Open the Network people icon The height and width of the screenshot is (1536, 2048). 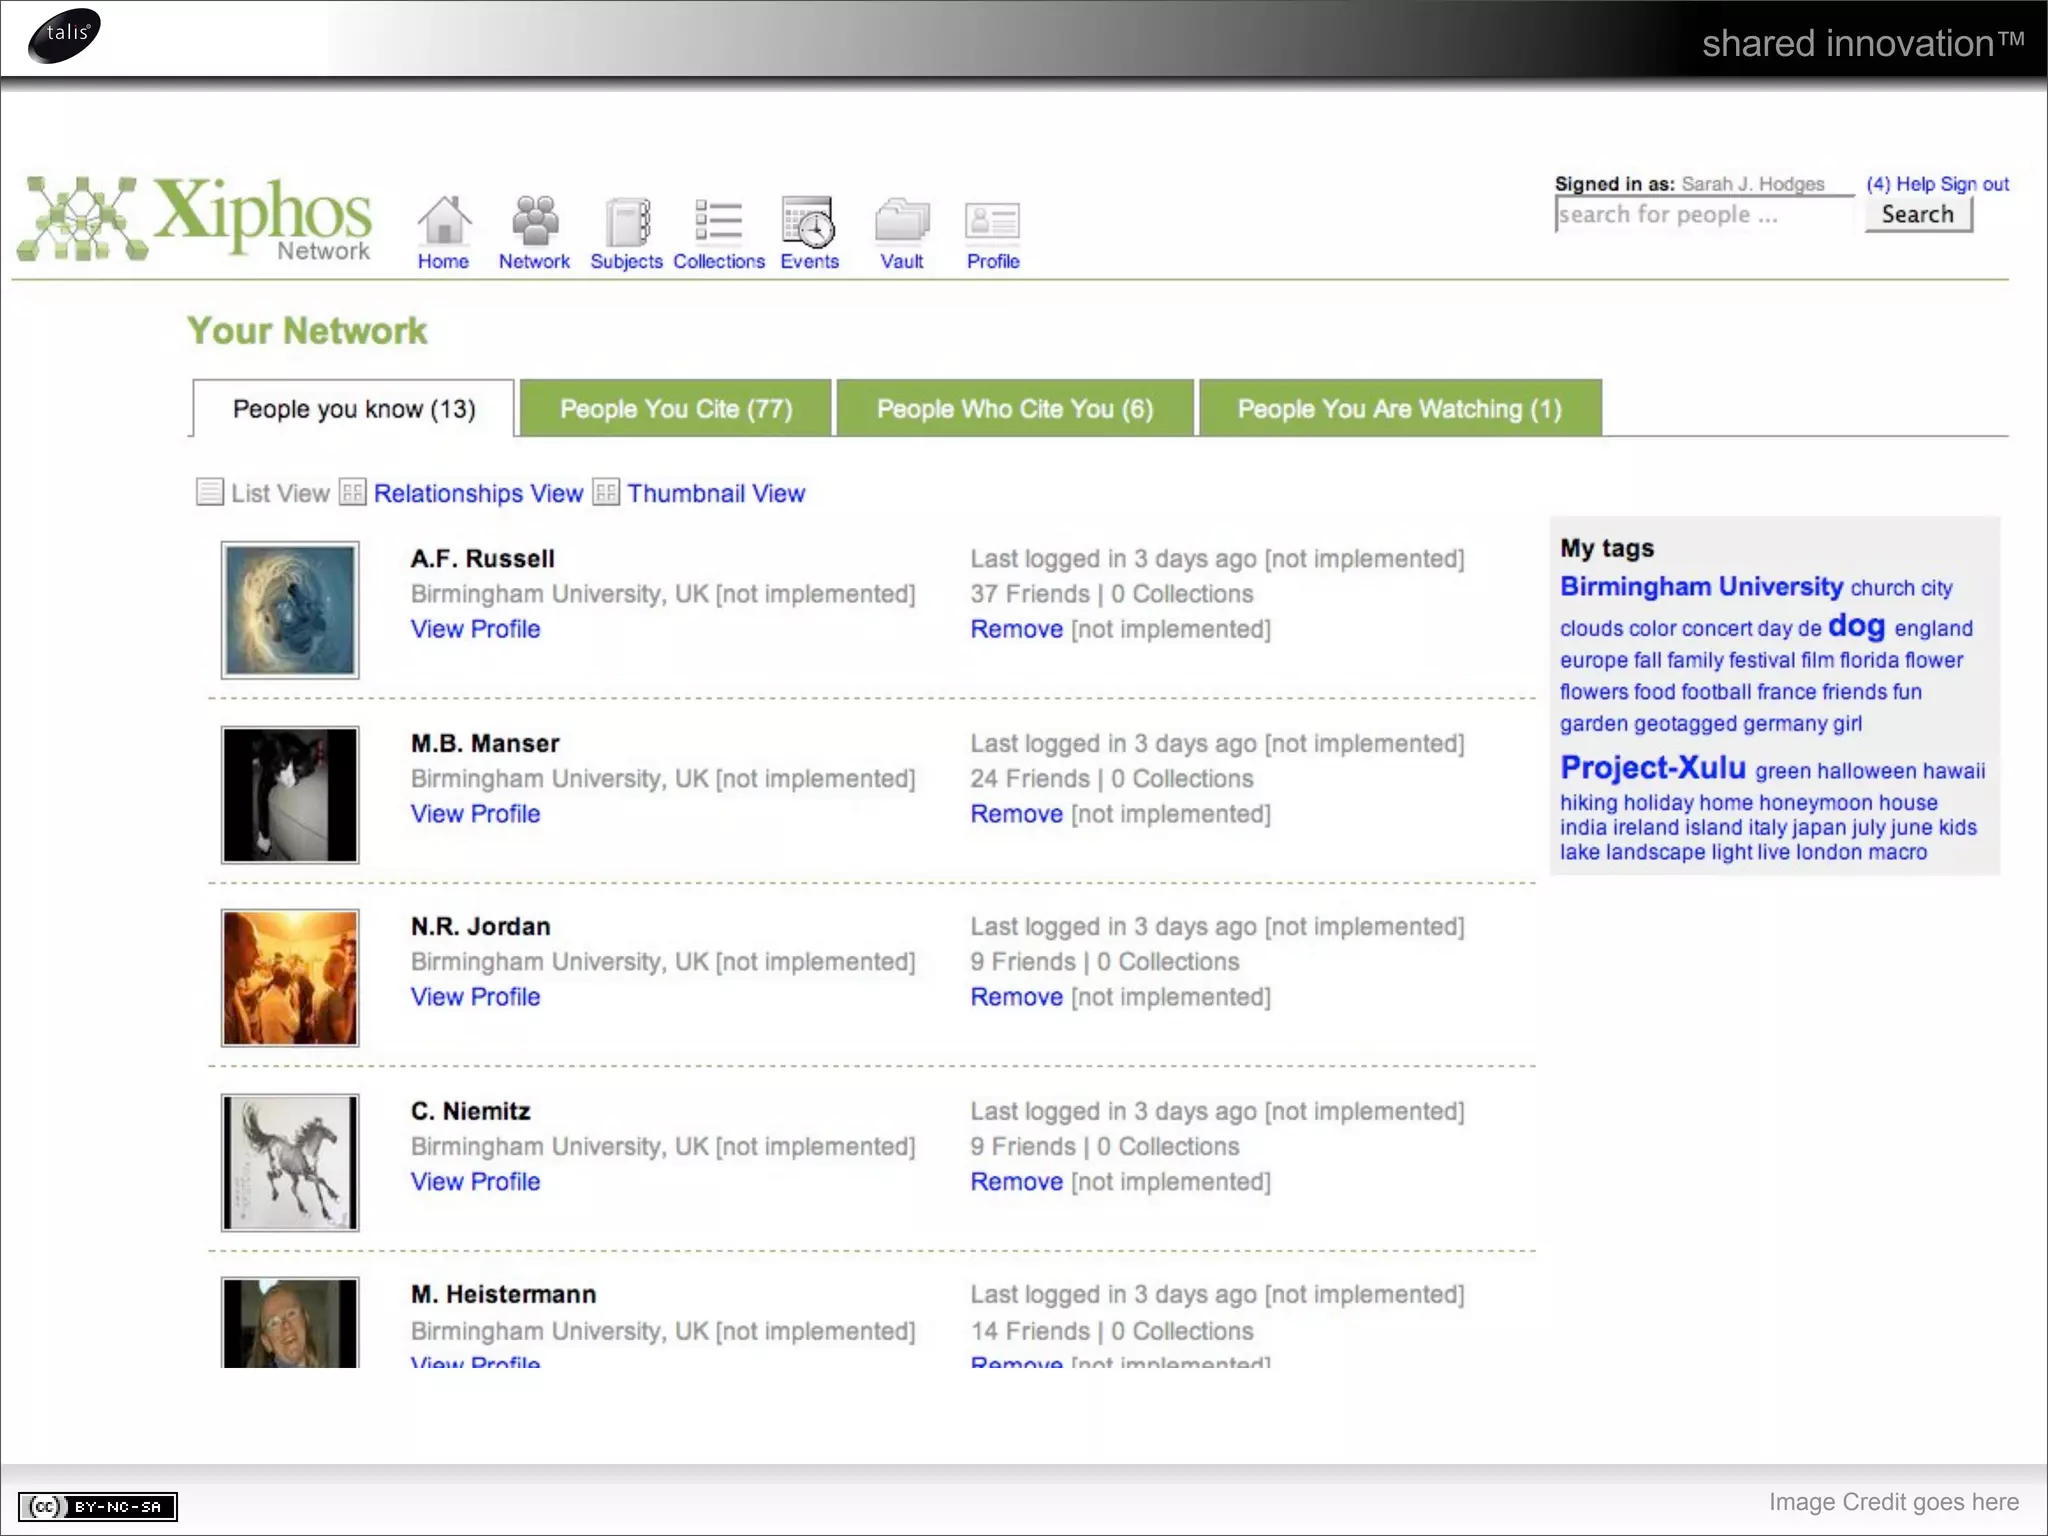pos(535,220)
